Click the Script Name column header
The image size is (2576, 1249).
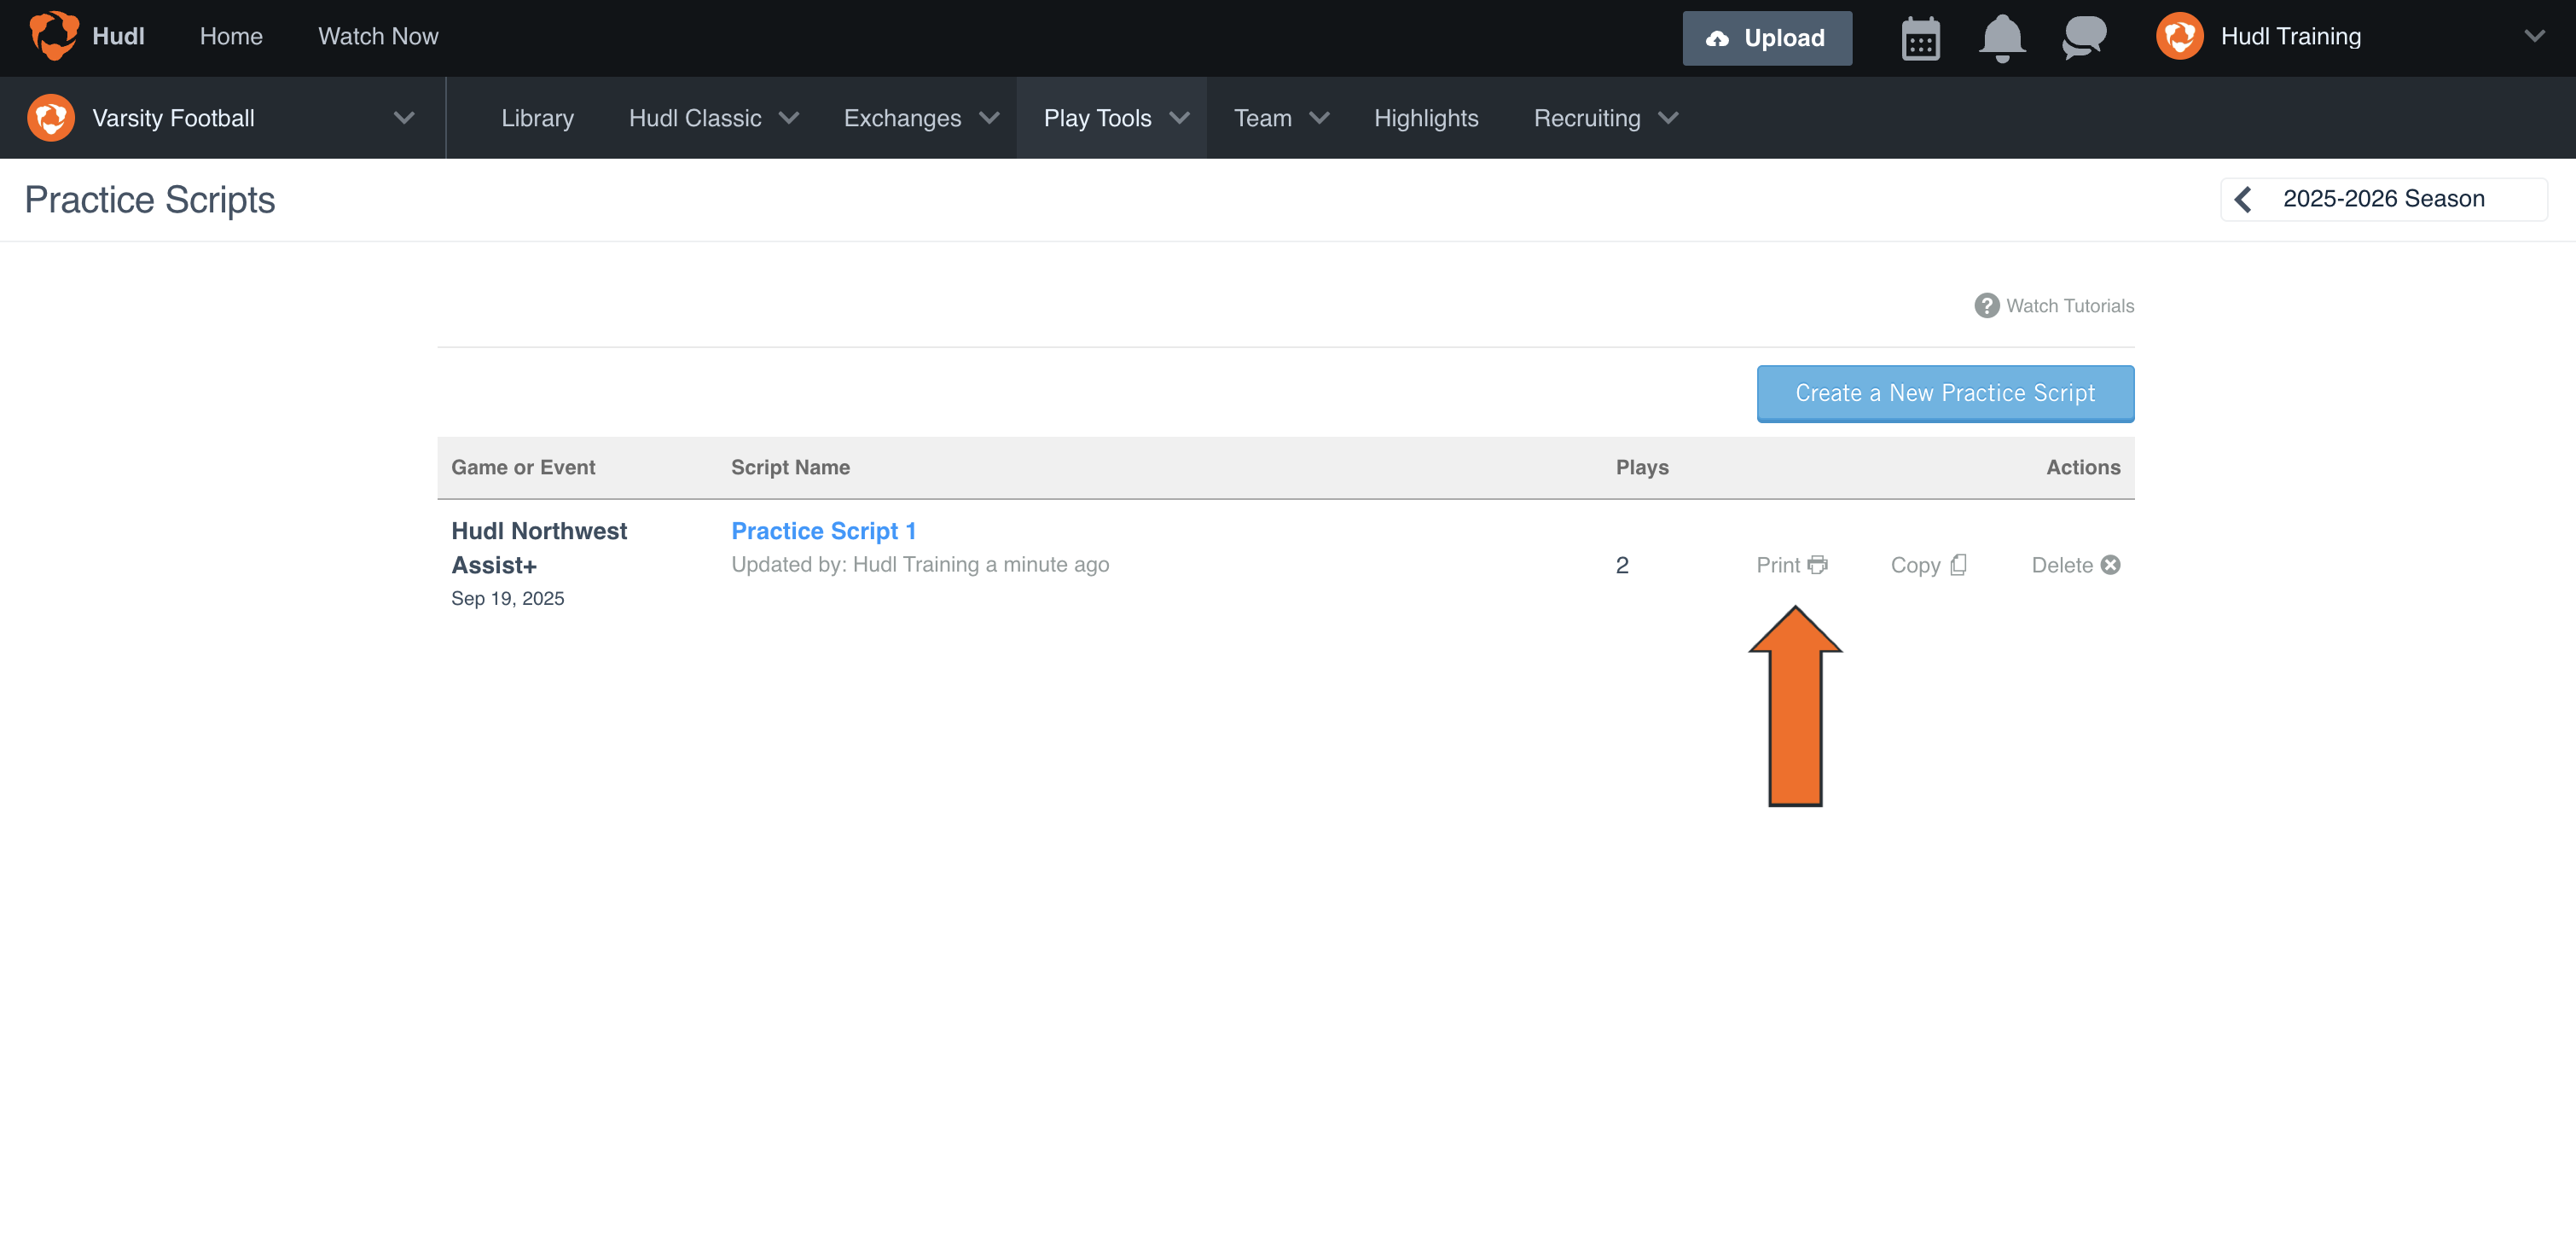(790, 467)
